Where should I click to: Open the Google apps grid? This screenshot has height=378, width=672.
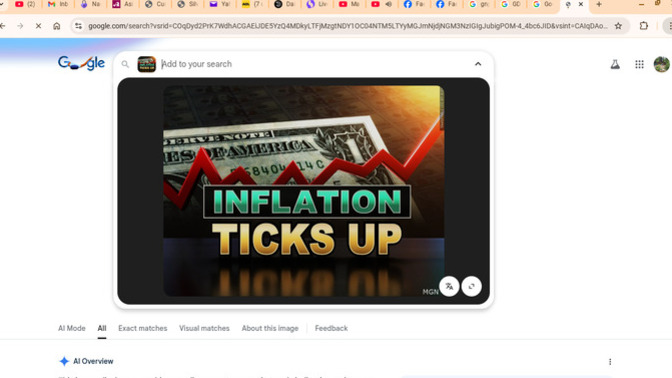[x=639, y=64]
